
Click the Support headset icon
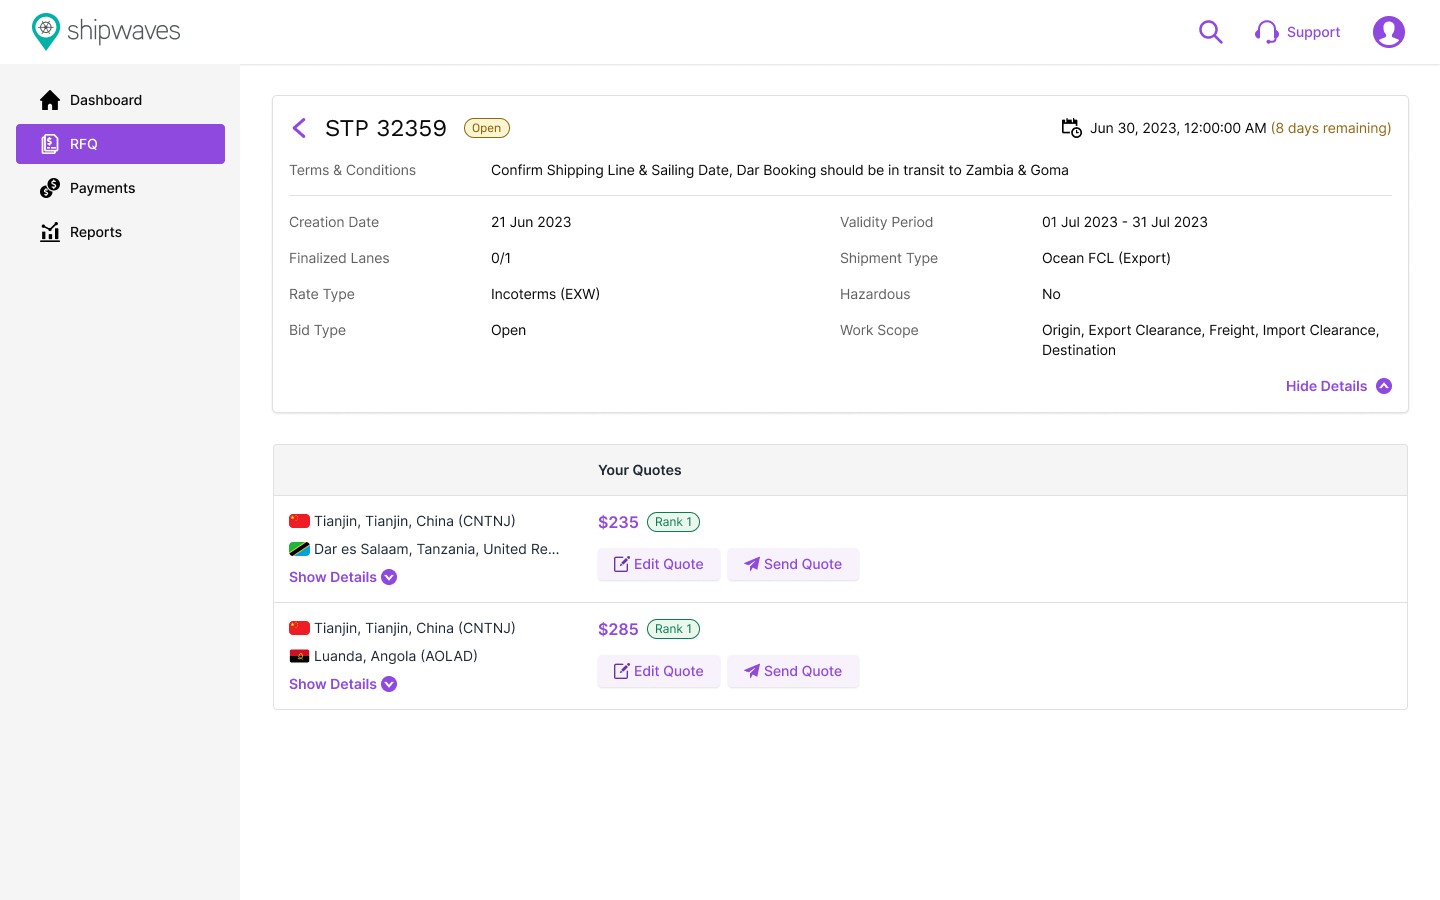tap(1267, 32)
